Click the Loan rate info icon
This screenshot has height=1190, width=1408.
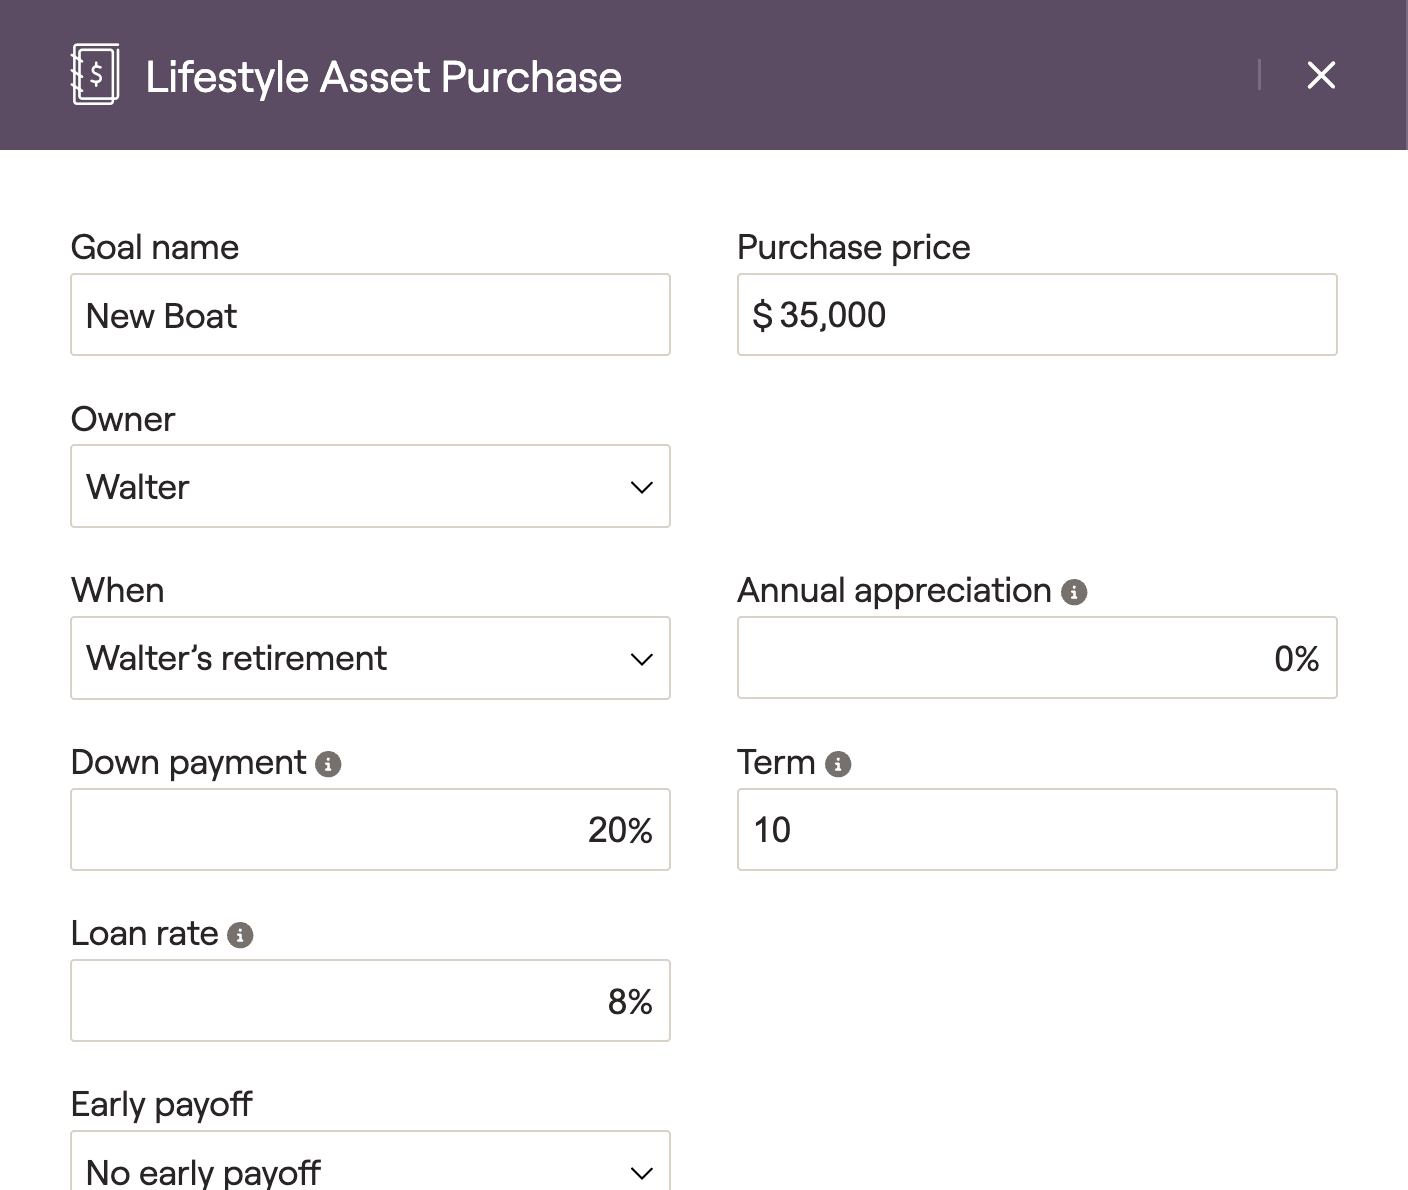[x=240, y=935]
